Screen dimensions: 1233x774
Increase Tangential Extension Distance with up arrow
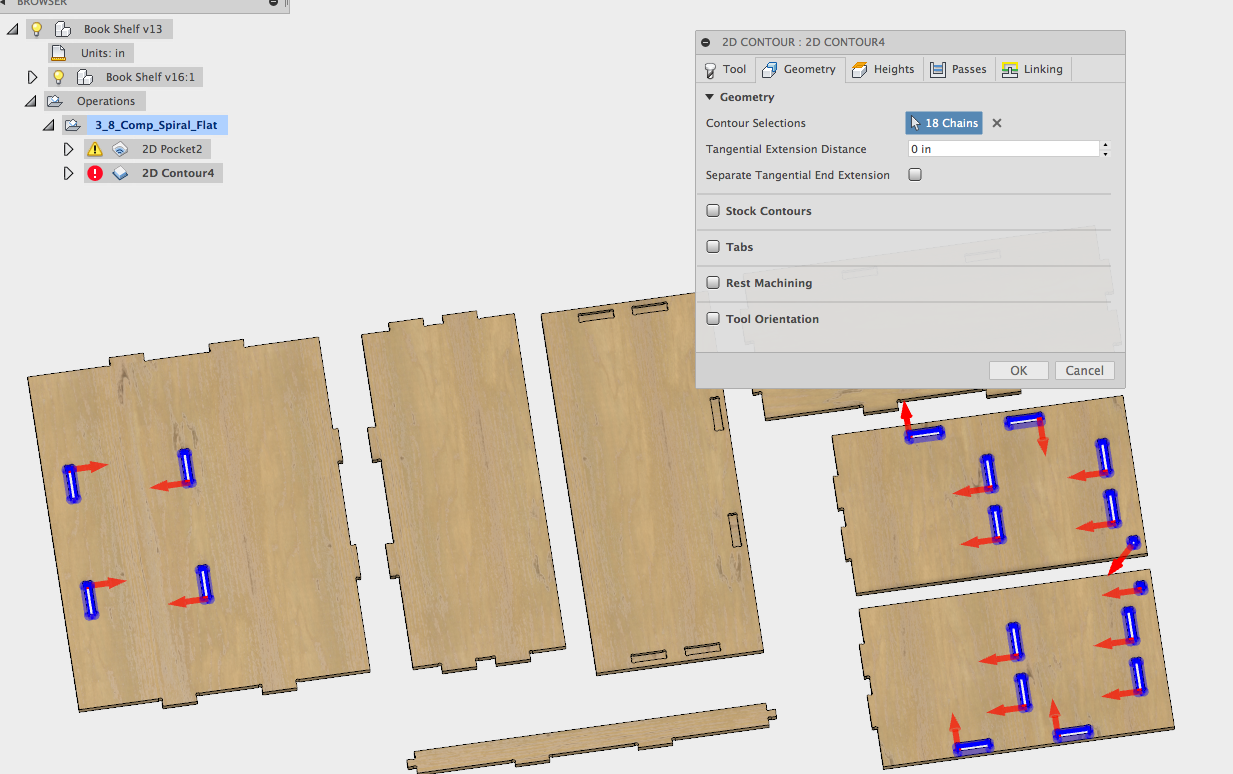coord(1105,145)
